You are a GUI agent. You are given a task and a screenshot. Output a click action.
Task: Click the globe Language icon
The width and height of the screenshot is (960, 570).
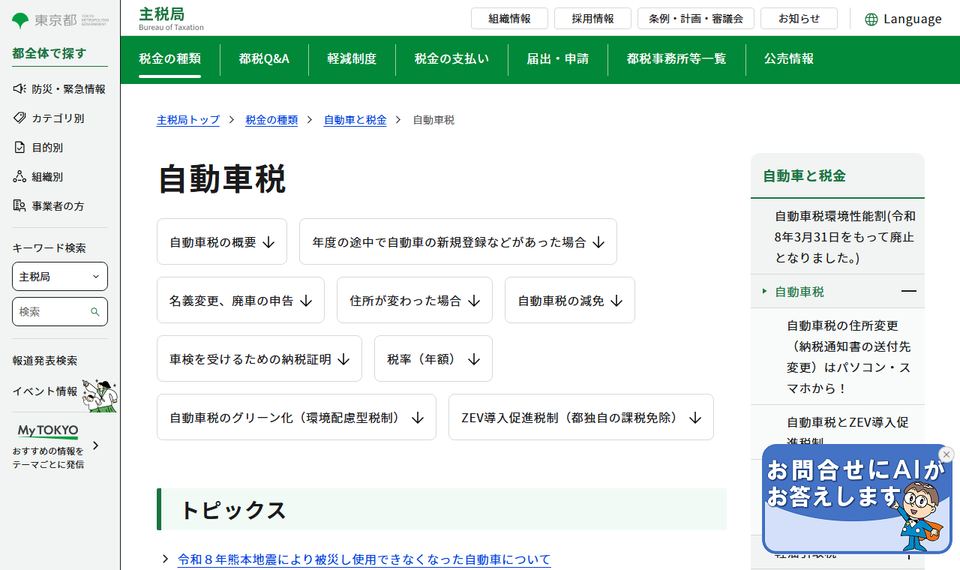871,20
